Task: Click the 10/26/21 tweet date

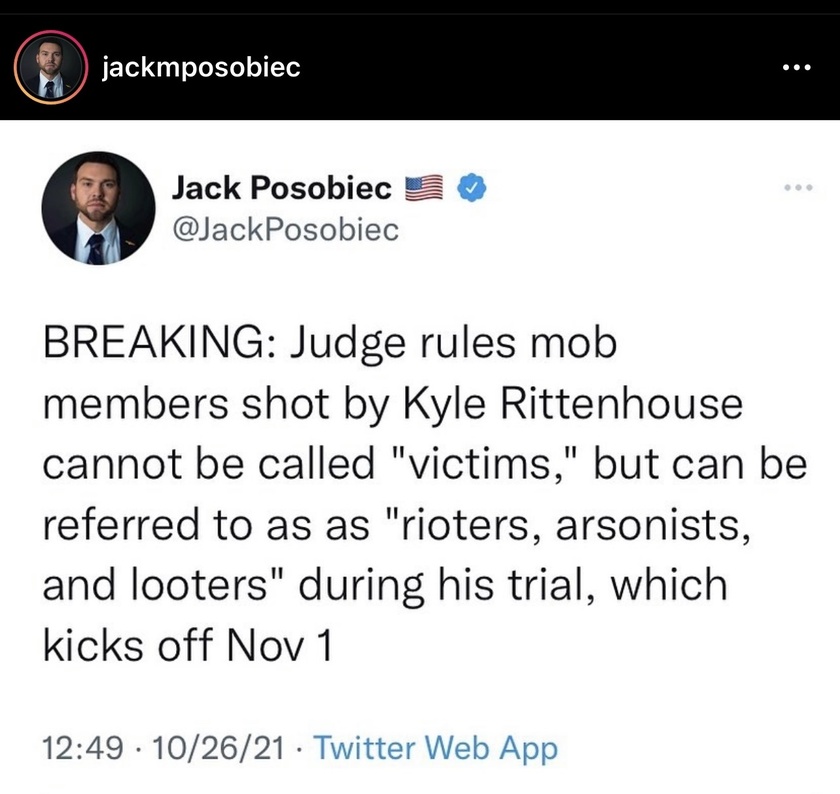Action: click(218, 748)
